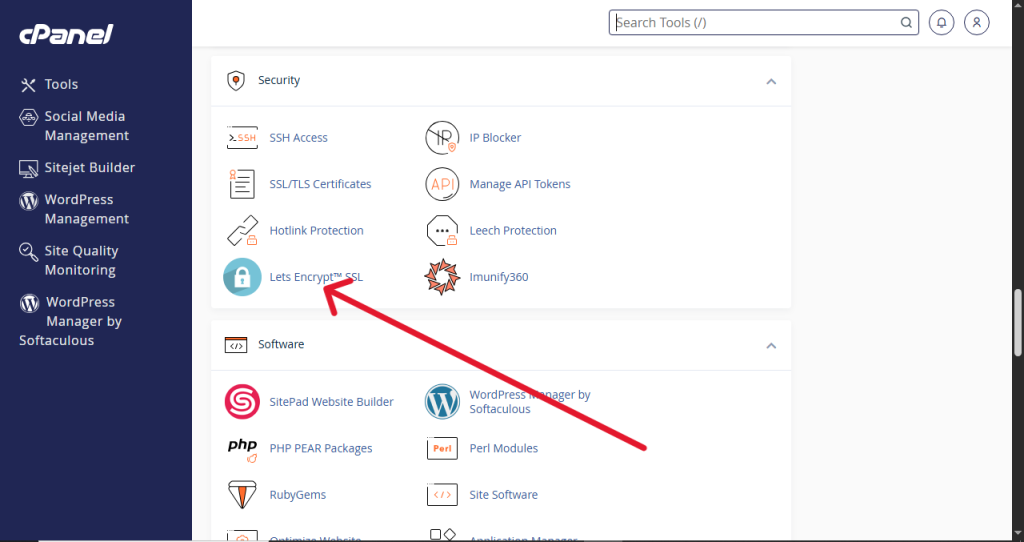
Task: Click WordPress Manager by Softaculous sidebar icon
Action: (29, 303)
